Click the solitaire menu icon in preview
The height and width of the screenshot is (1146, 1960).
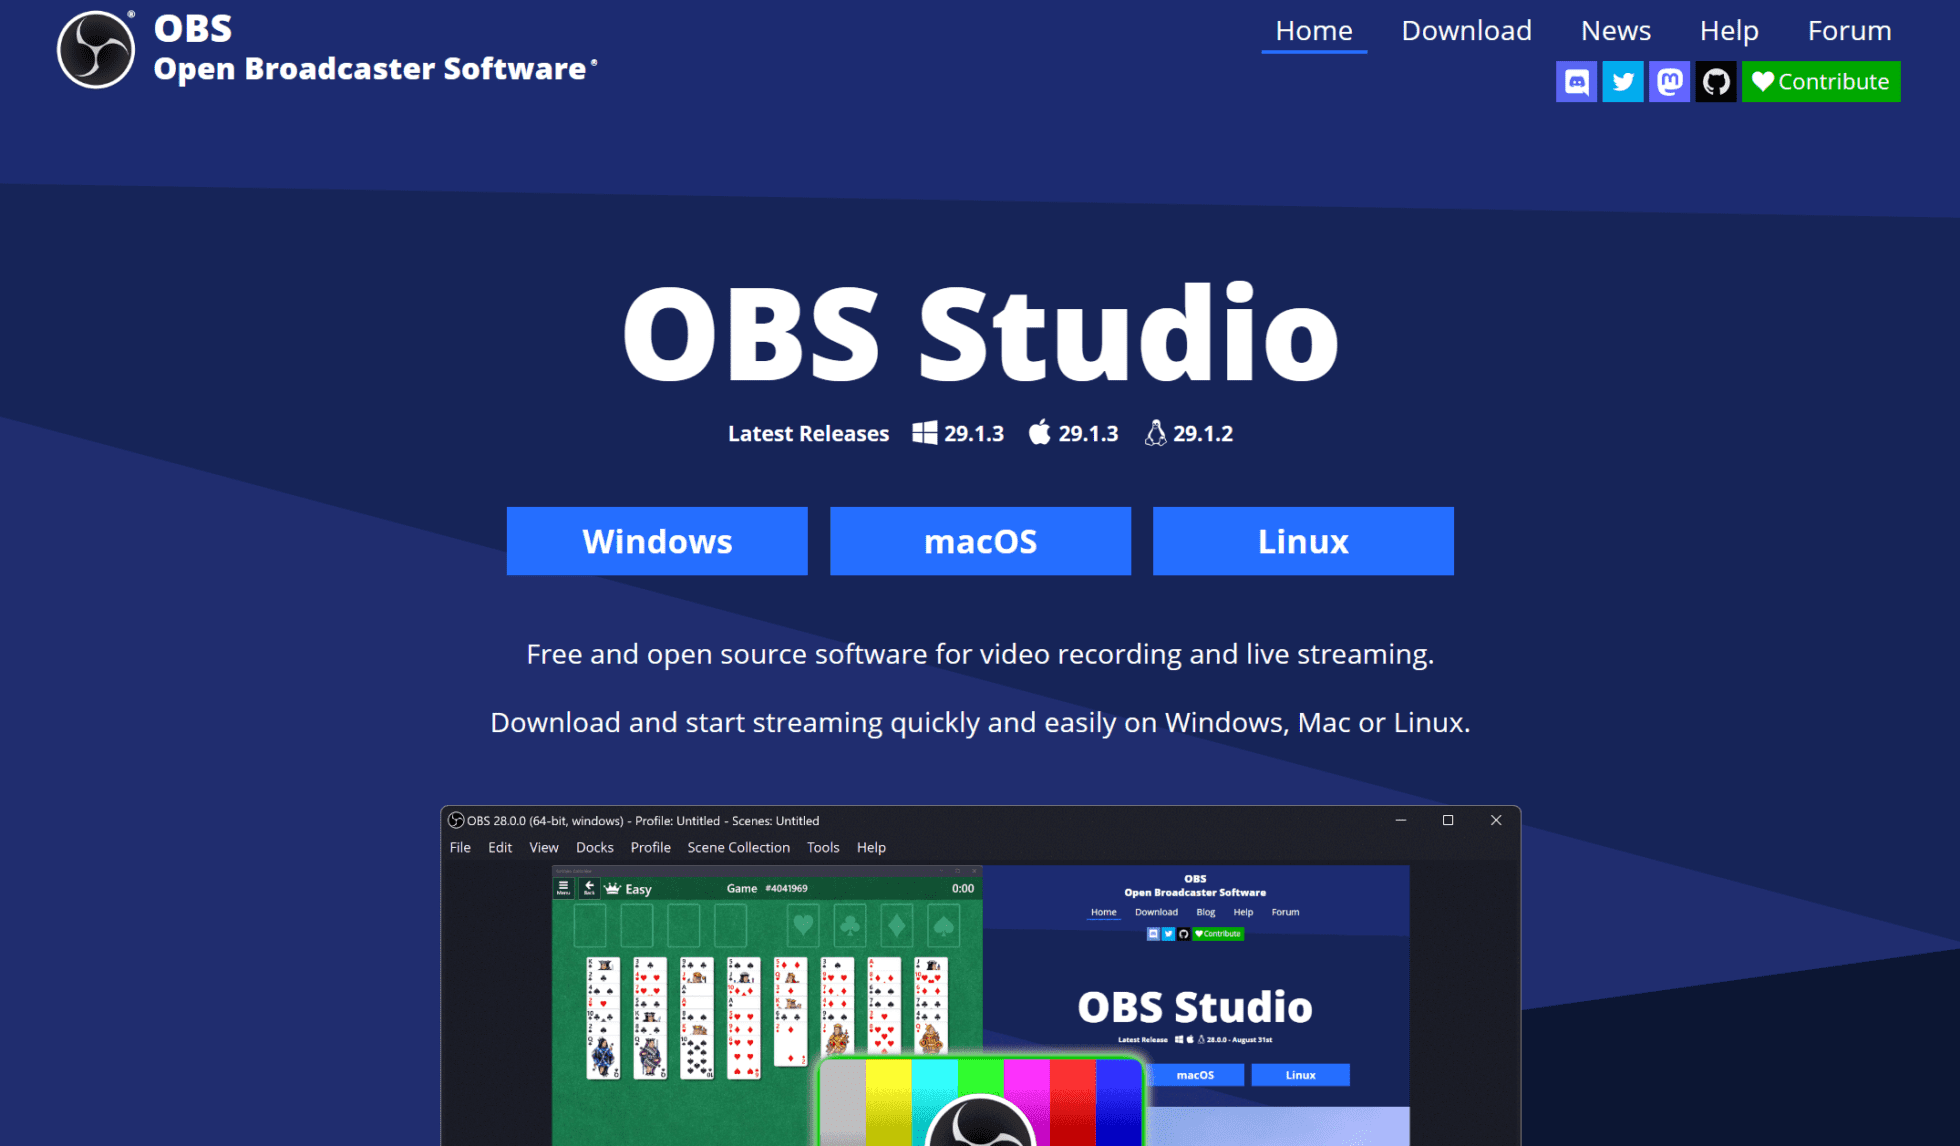(563, 888)
